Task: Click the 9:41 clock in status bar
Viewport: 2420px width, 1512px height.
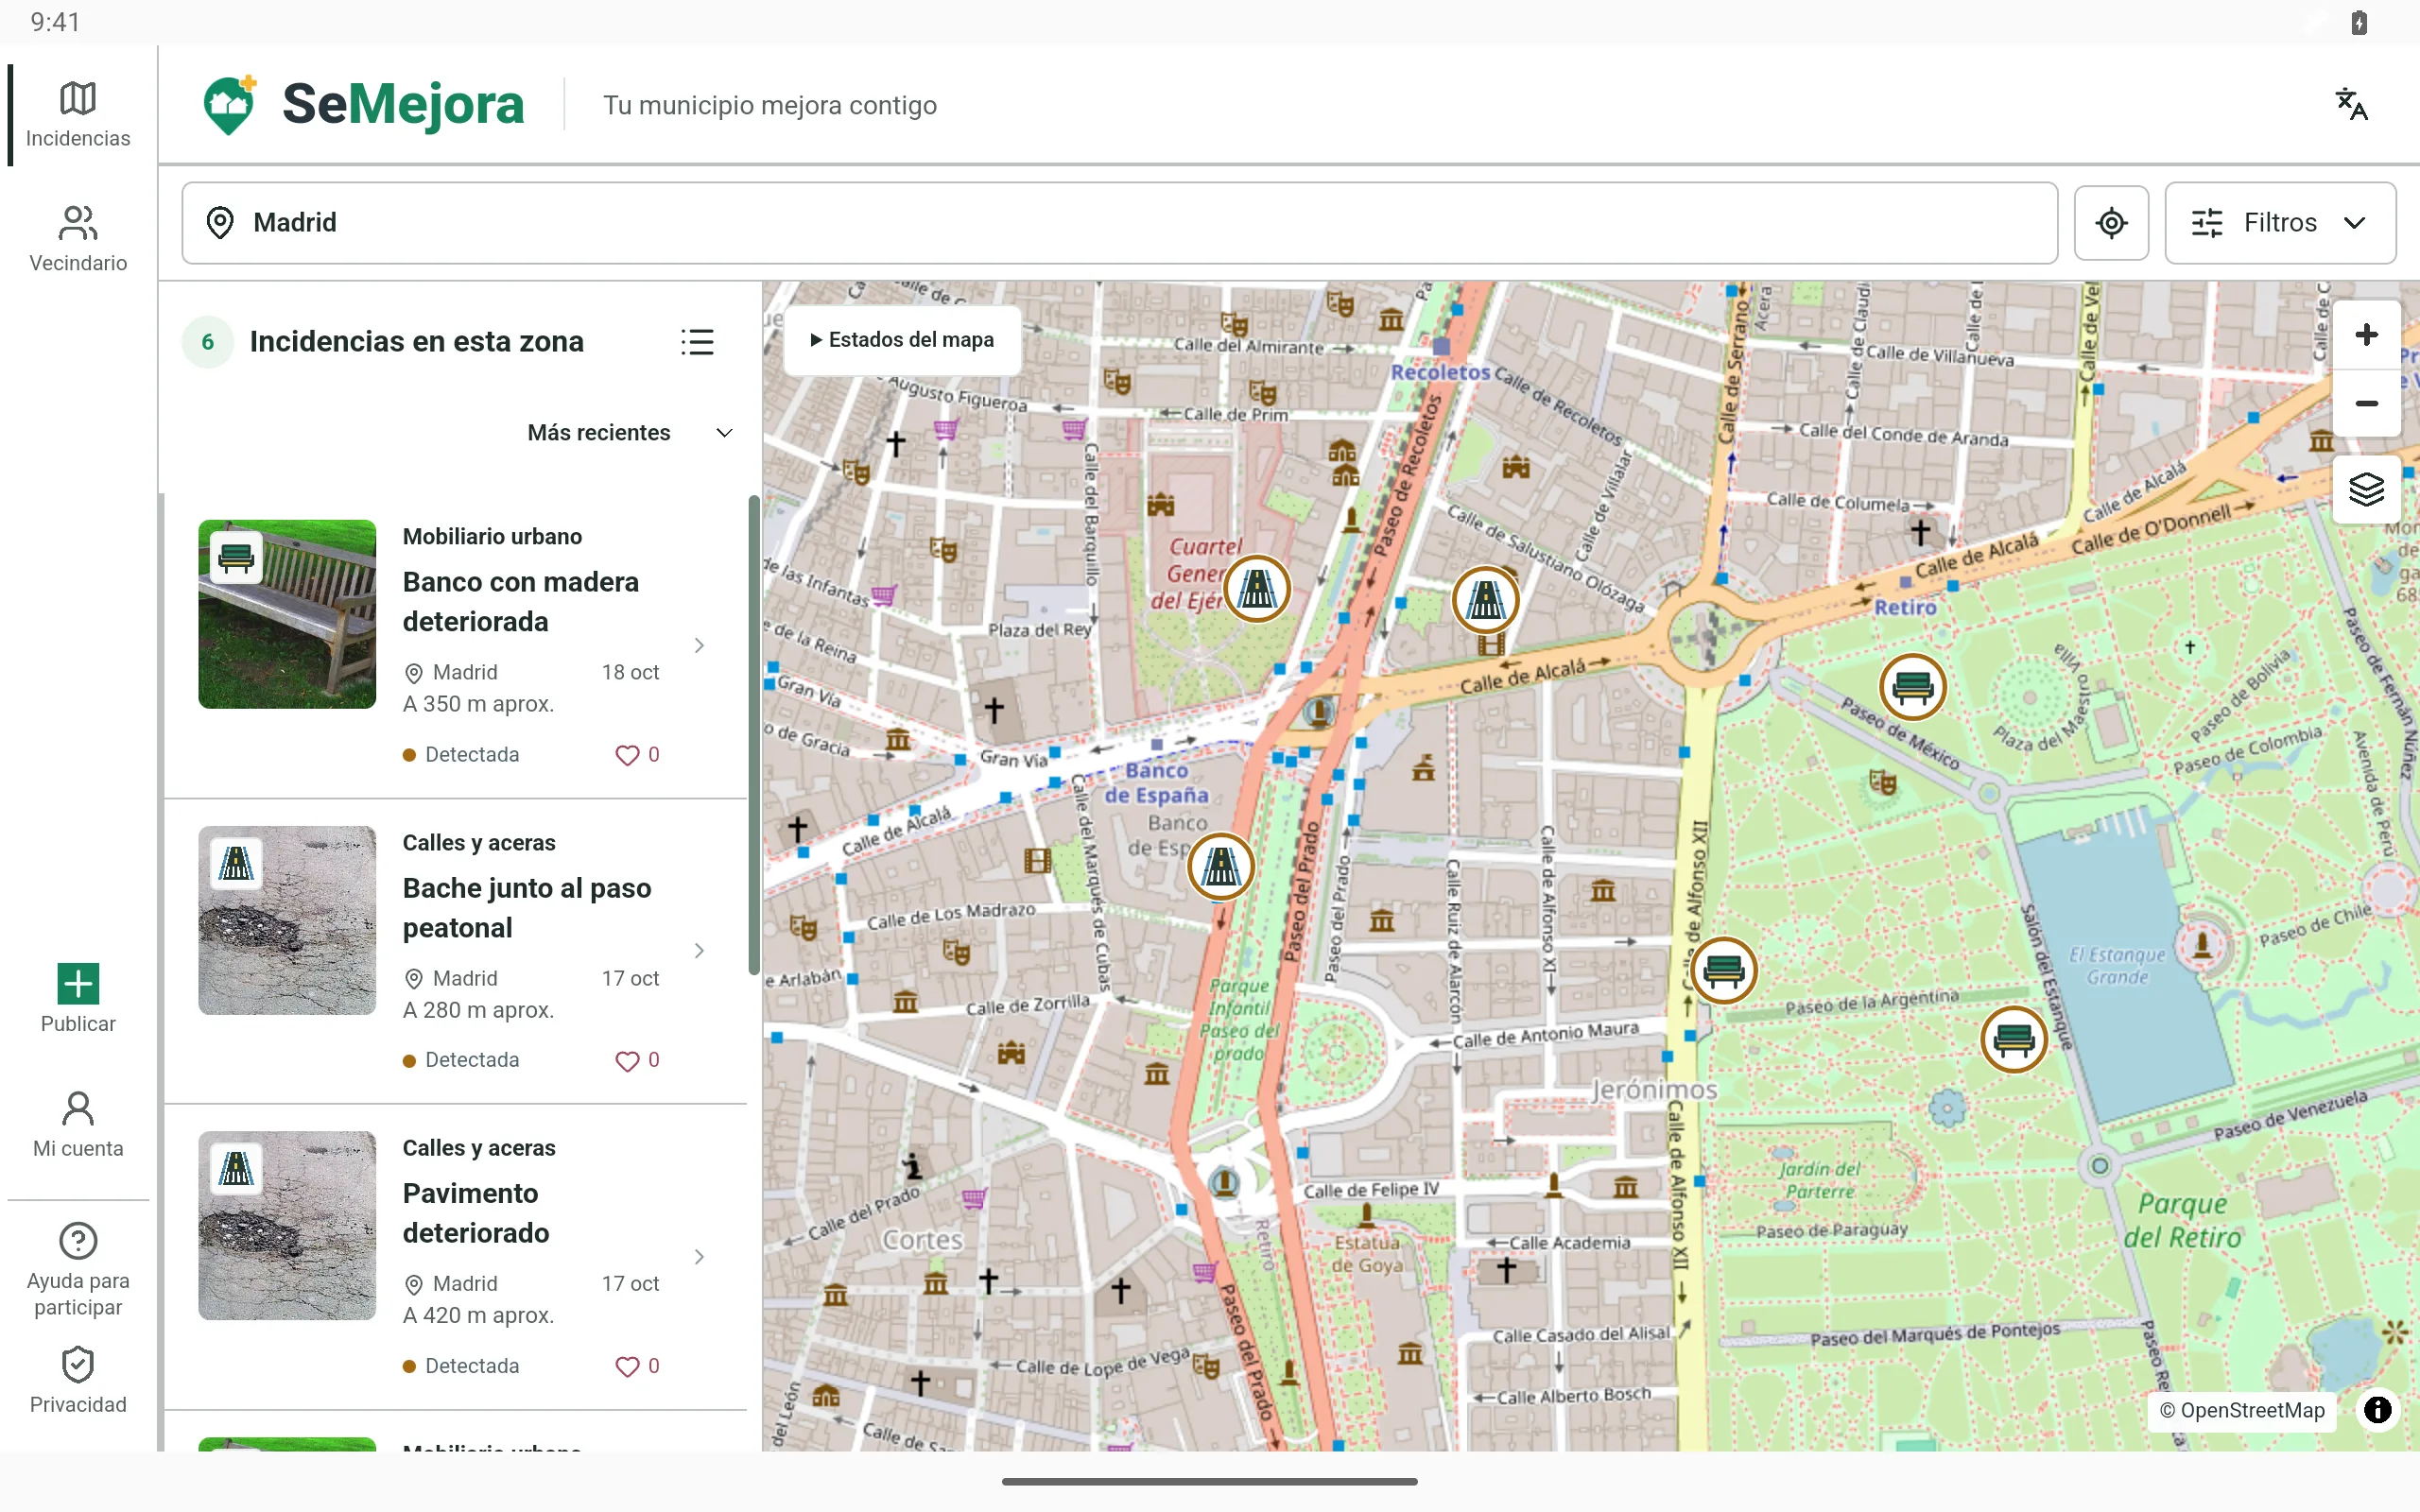Action: click(55, 22)
